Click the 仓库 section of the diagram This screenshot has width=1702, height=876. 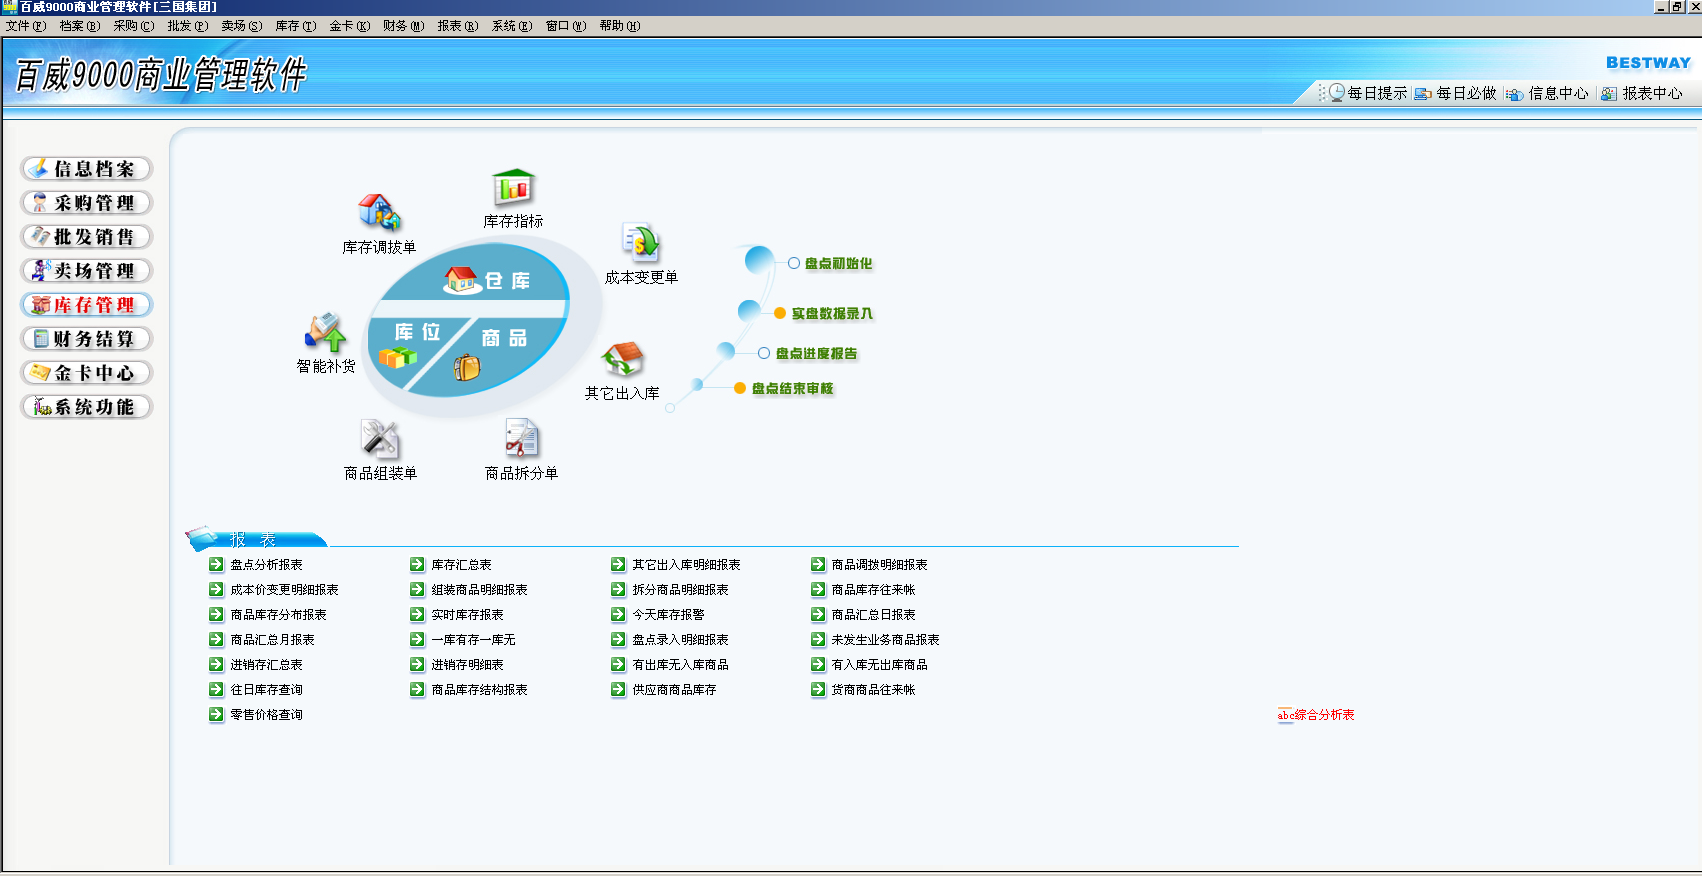487,280
